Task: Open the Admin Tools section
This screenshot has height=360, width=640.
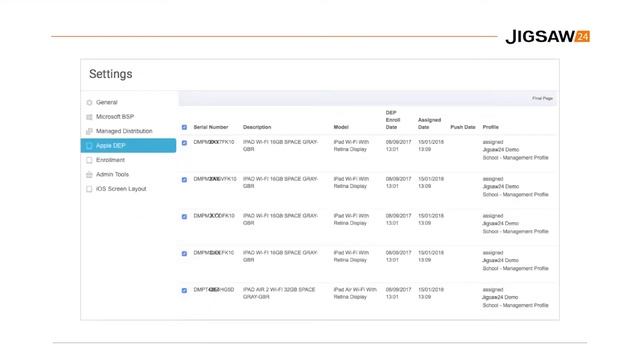Action: (x=112, y=174)
